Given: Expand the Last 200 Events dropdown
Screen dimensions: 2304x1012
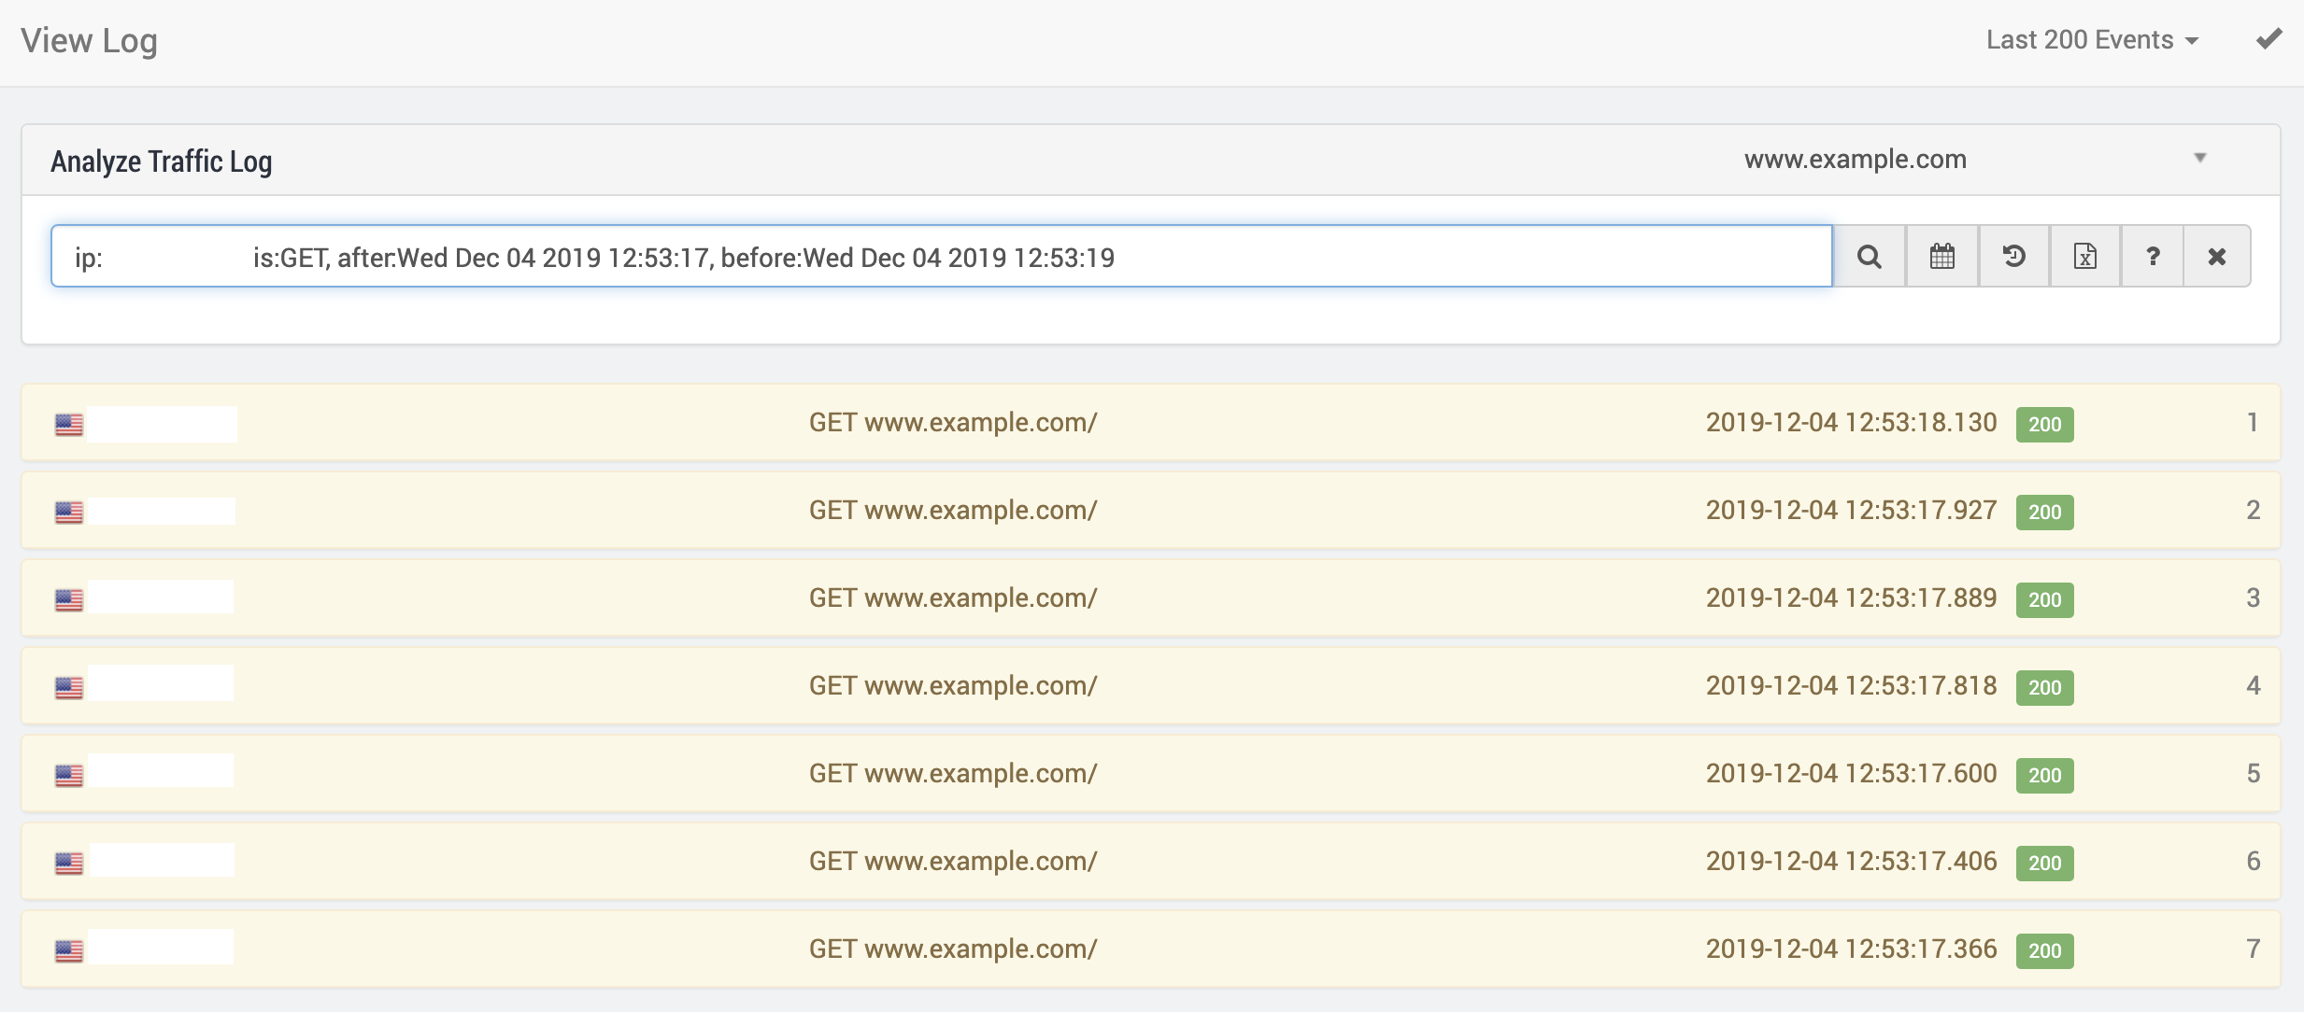Looking at the screenshot, I should pyautogui.click(x=2092, y=40).
